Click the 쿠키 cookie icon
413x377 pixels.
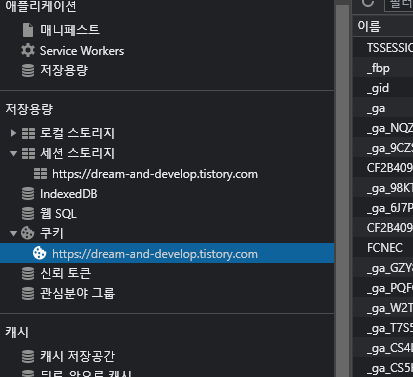[28, 233]
